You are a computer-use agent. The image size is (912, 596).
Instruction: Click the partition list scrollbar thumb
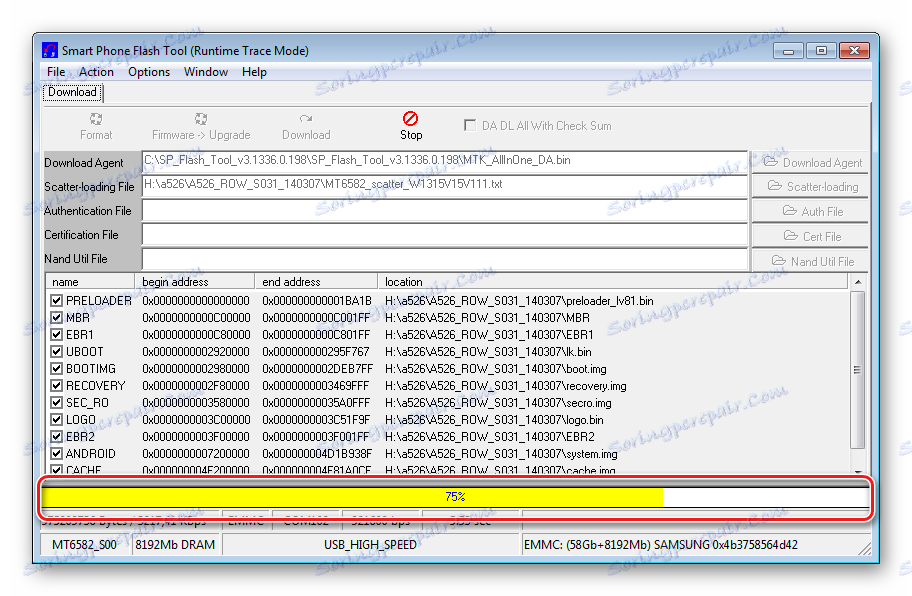pos(858,370)
